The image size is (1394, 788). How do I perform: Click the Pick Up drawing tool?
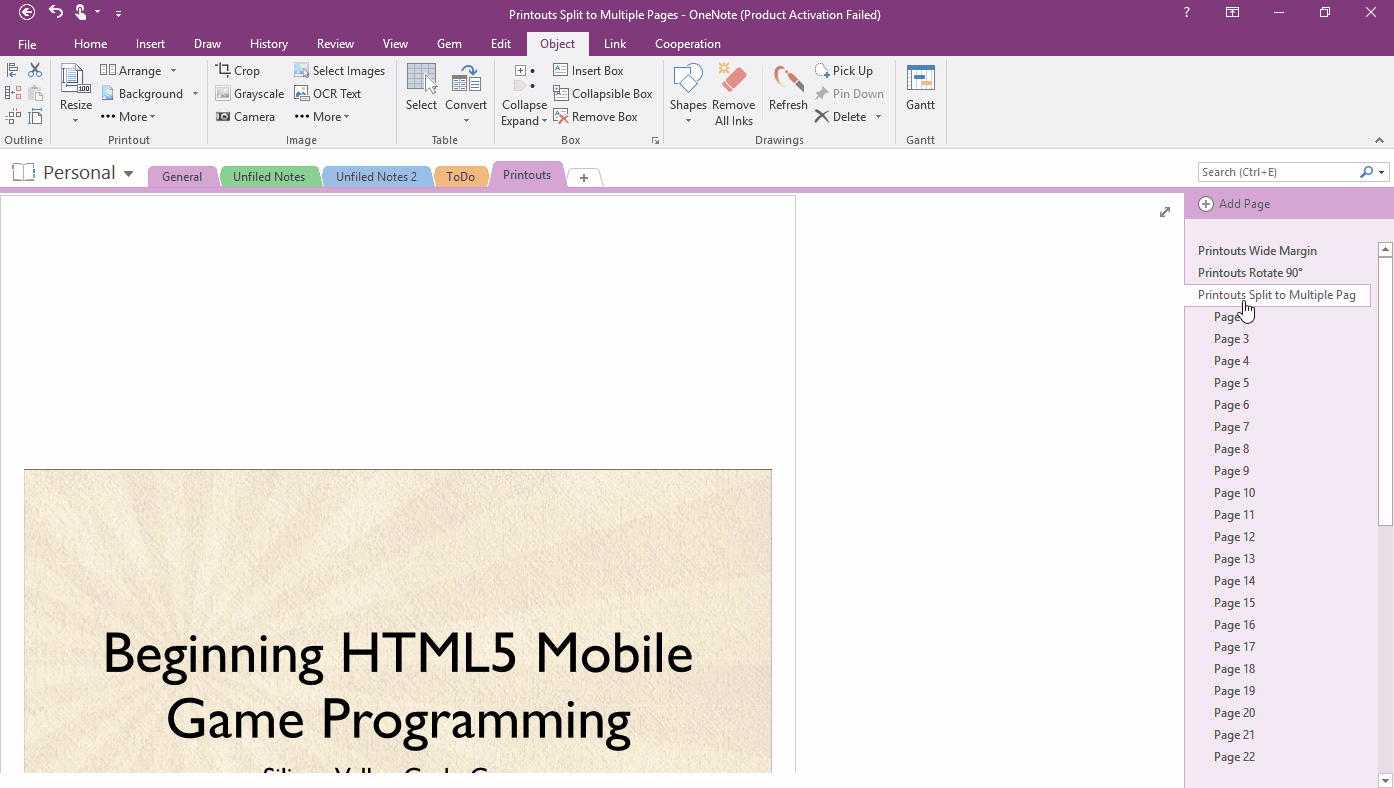[844, 71]
